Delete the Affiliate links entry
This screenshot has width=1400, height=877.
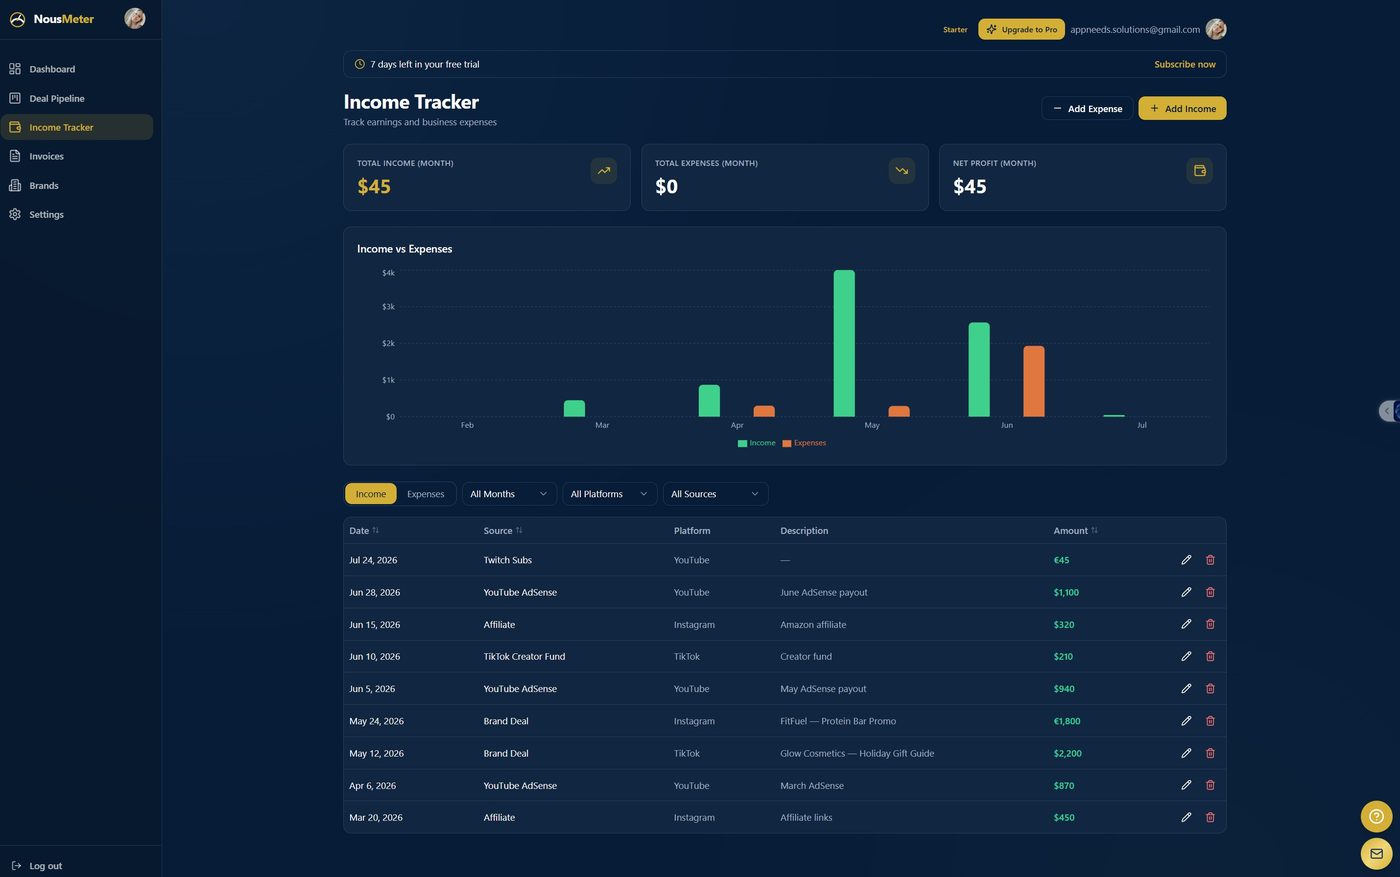[1210, 817]
